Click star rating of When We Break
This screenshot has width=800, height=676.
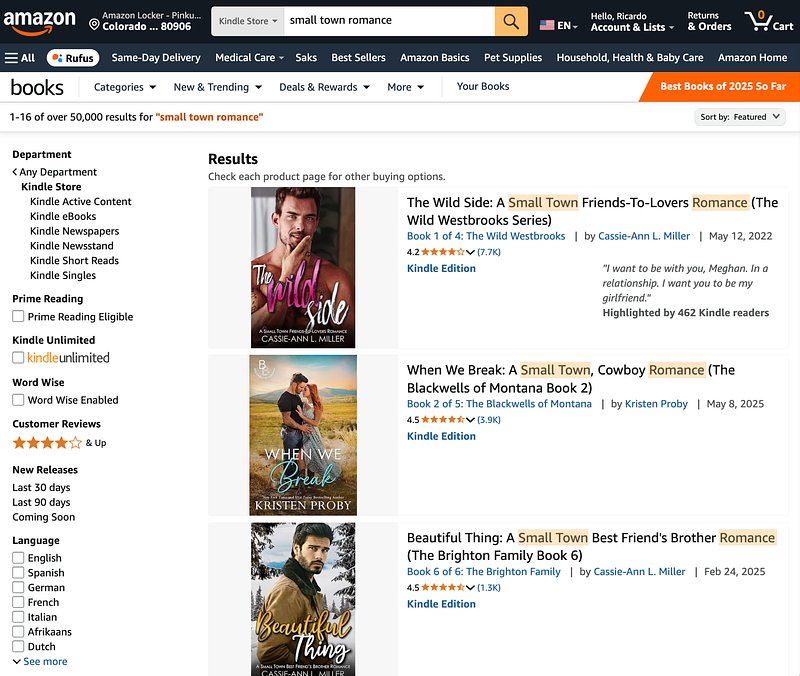tap(443, 419)
